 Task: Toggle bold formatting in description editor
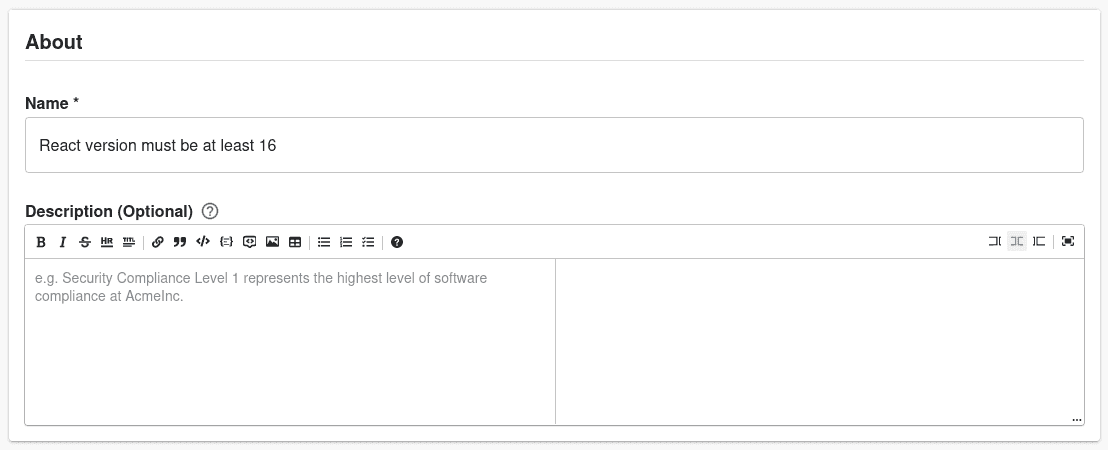pyautogui.click(x=41, y=242)
